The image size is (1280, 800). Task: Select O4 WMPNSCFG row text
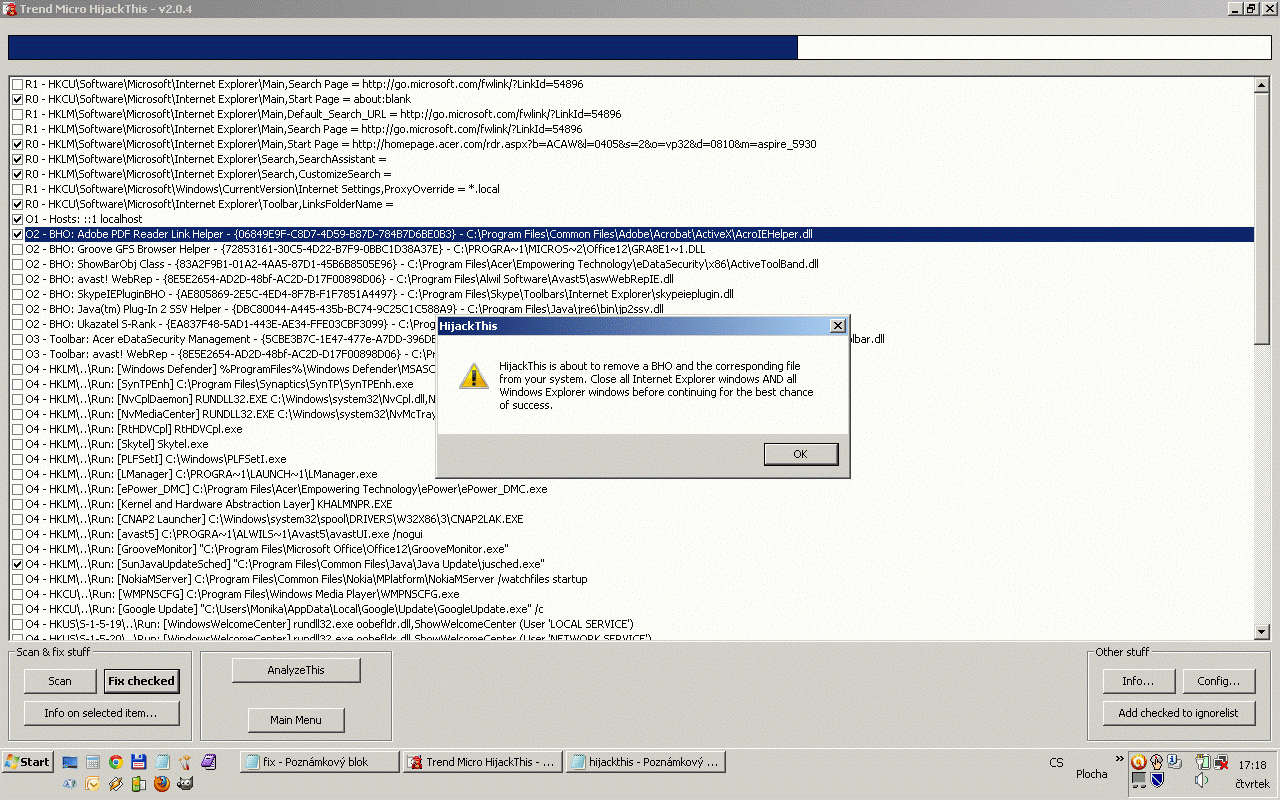[x=242, y=594]
